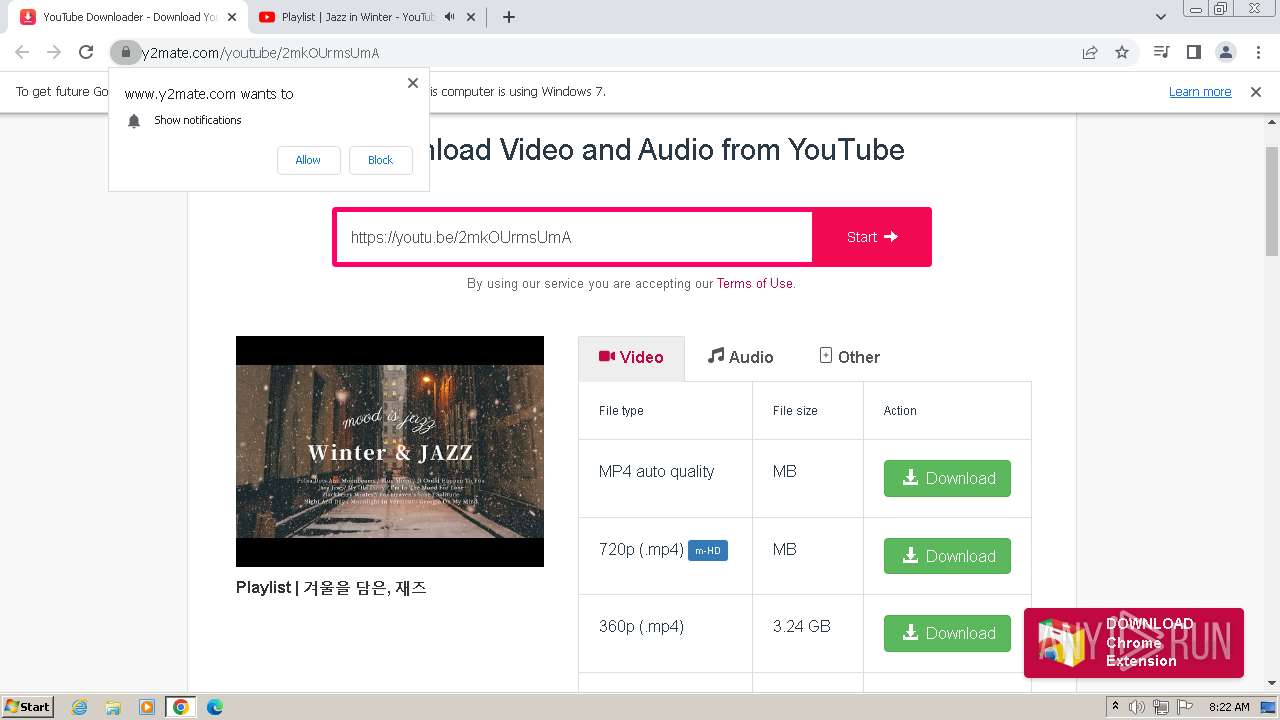Click the browser forward arrow
Viewport: 1280px width, 720px height.
[54, 52]
